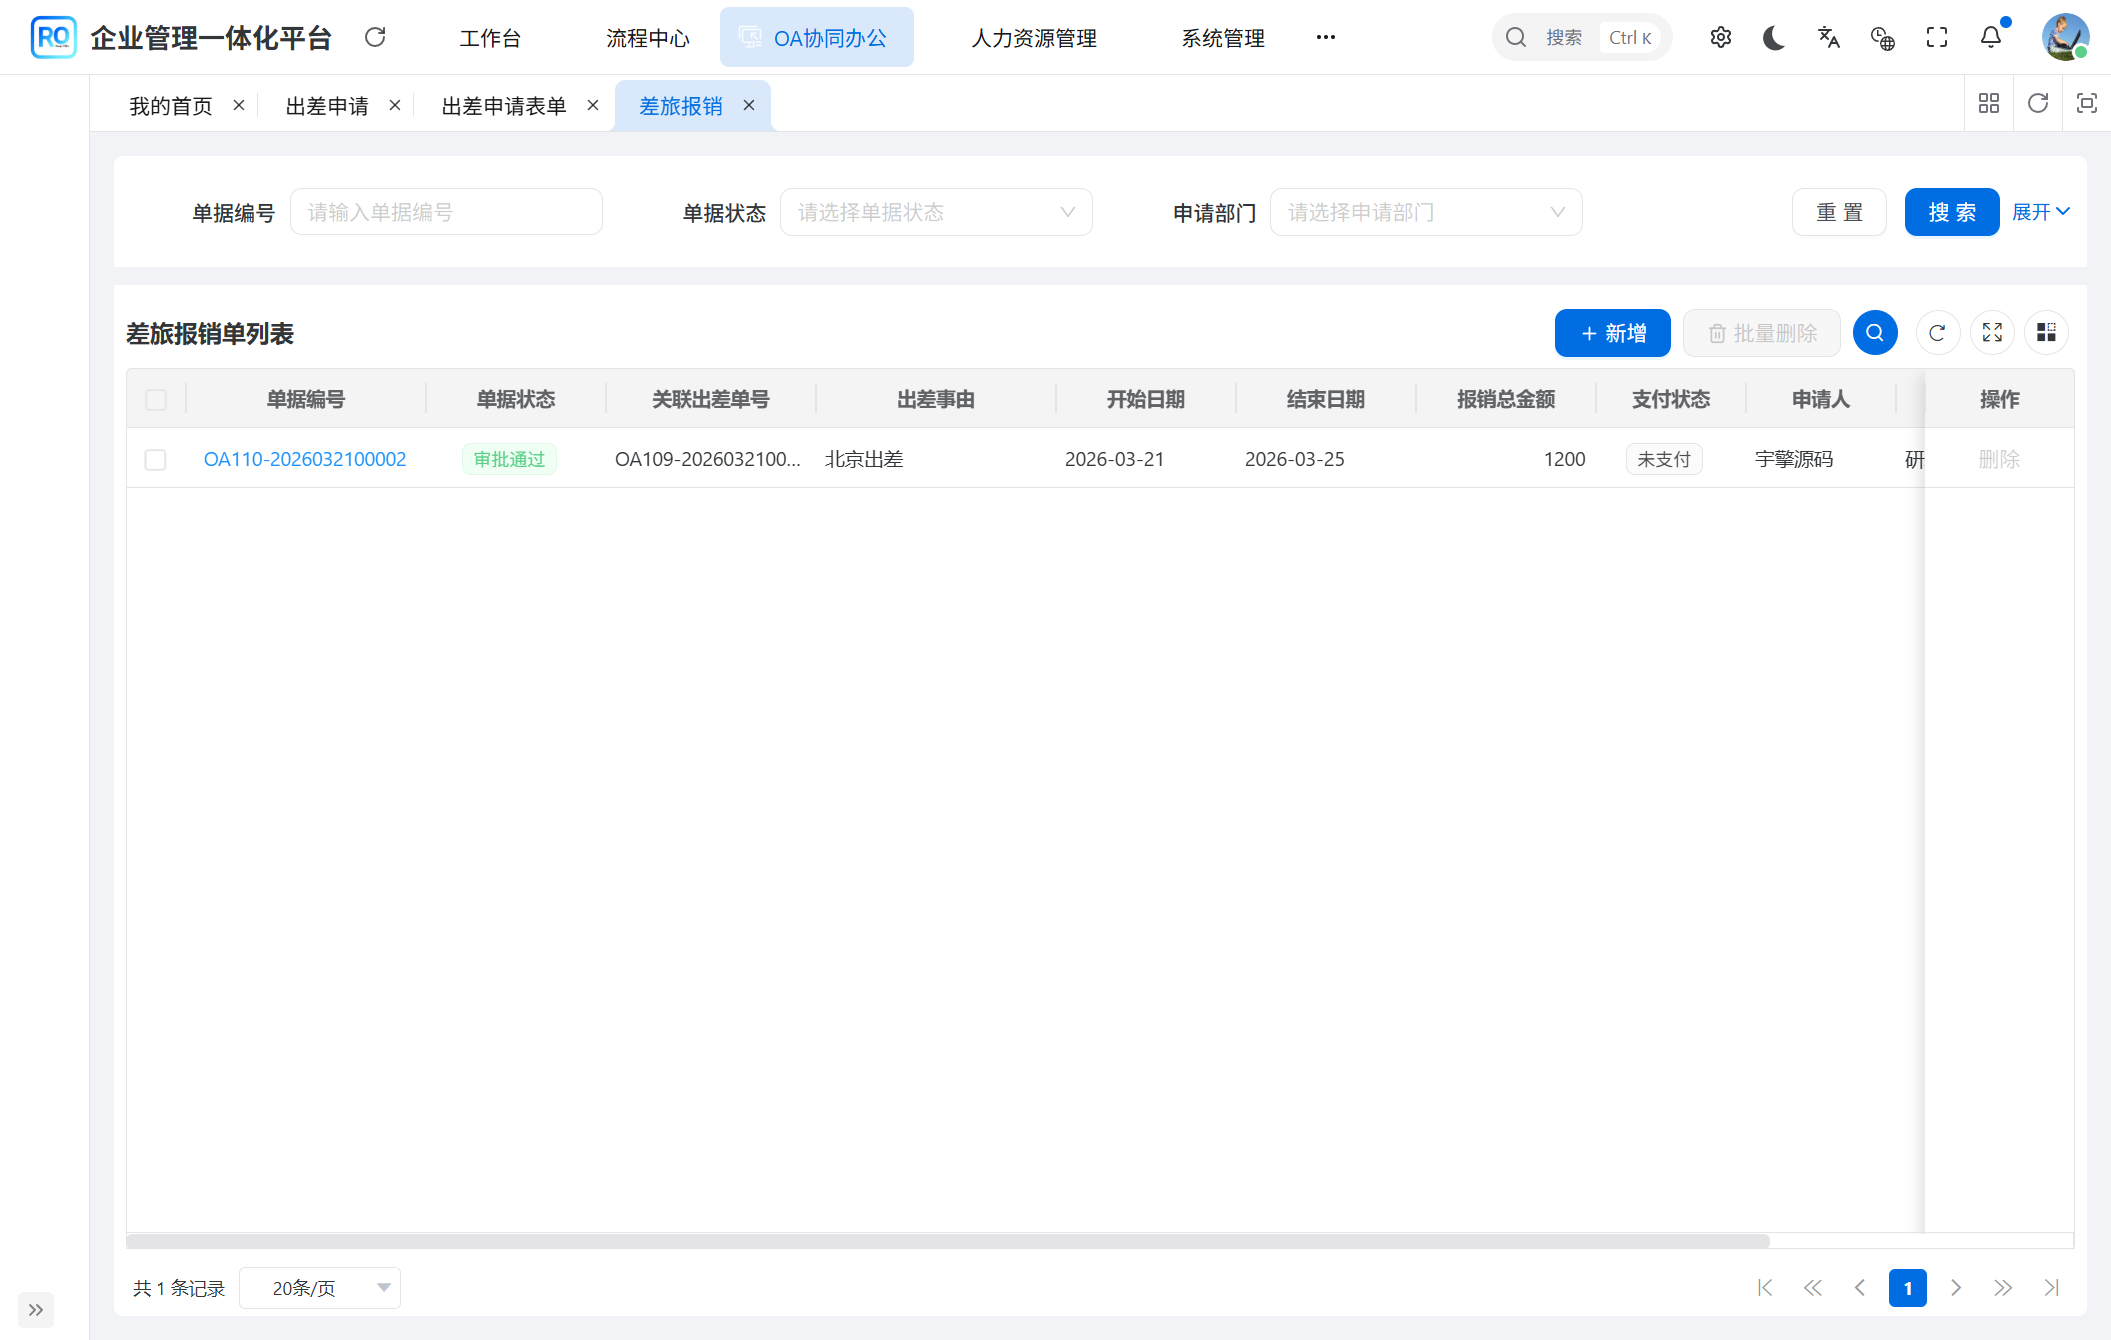Enter fullscreen via header icon

click(1937, 38)
